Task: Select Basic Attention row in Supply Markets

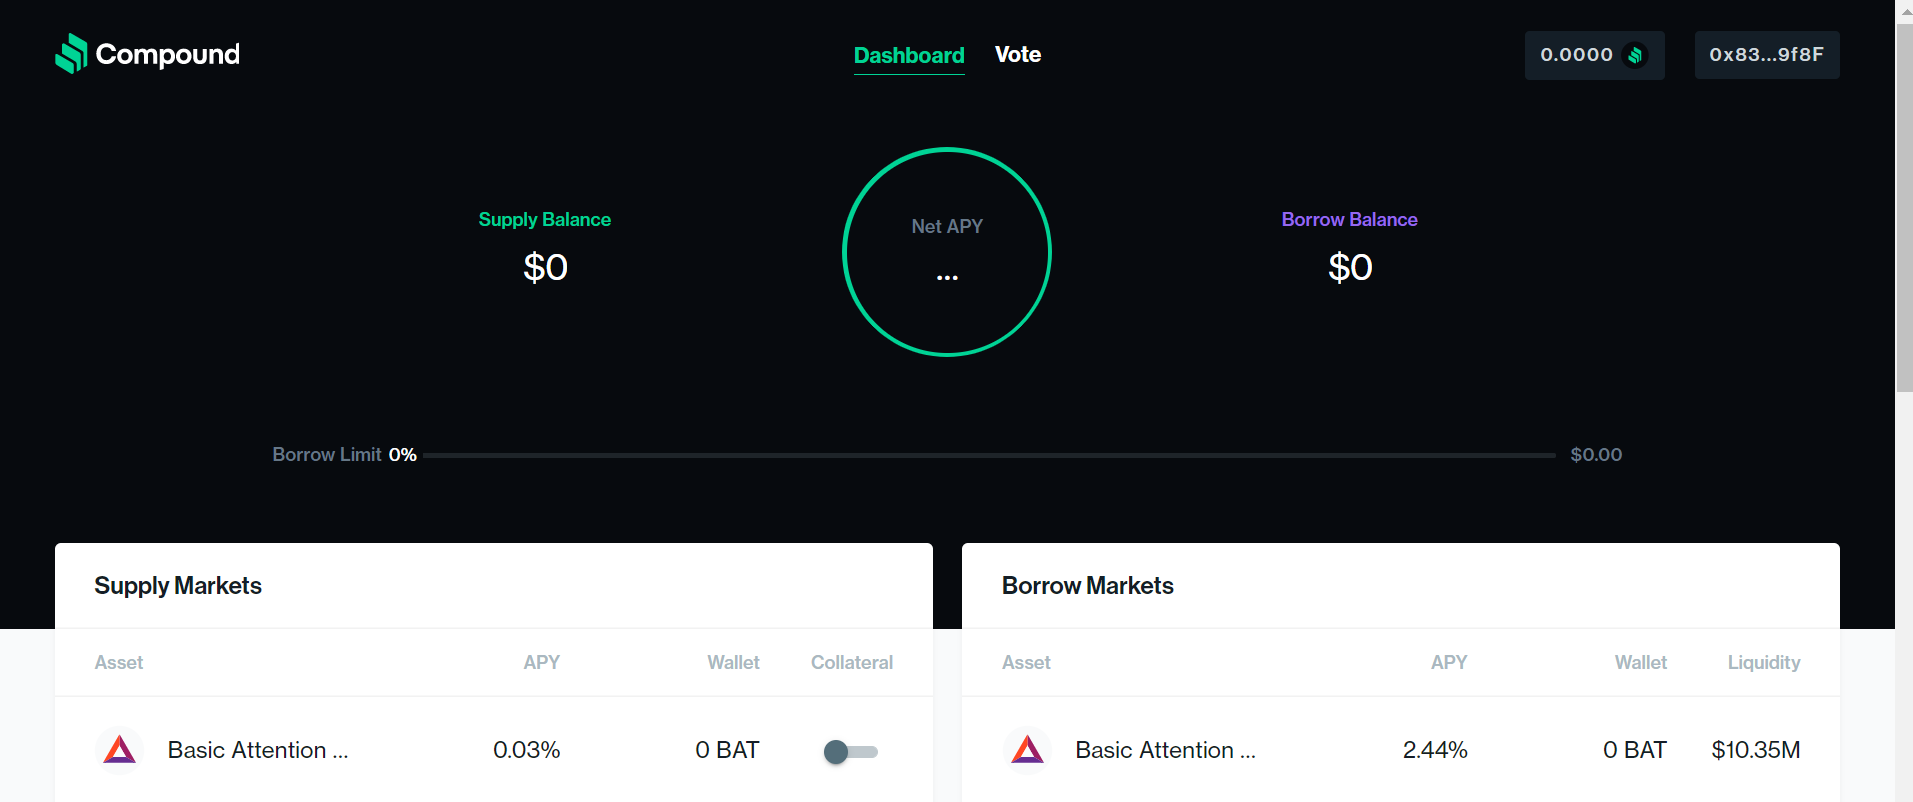Action: click(x=494, y=750)
